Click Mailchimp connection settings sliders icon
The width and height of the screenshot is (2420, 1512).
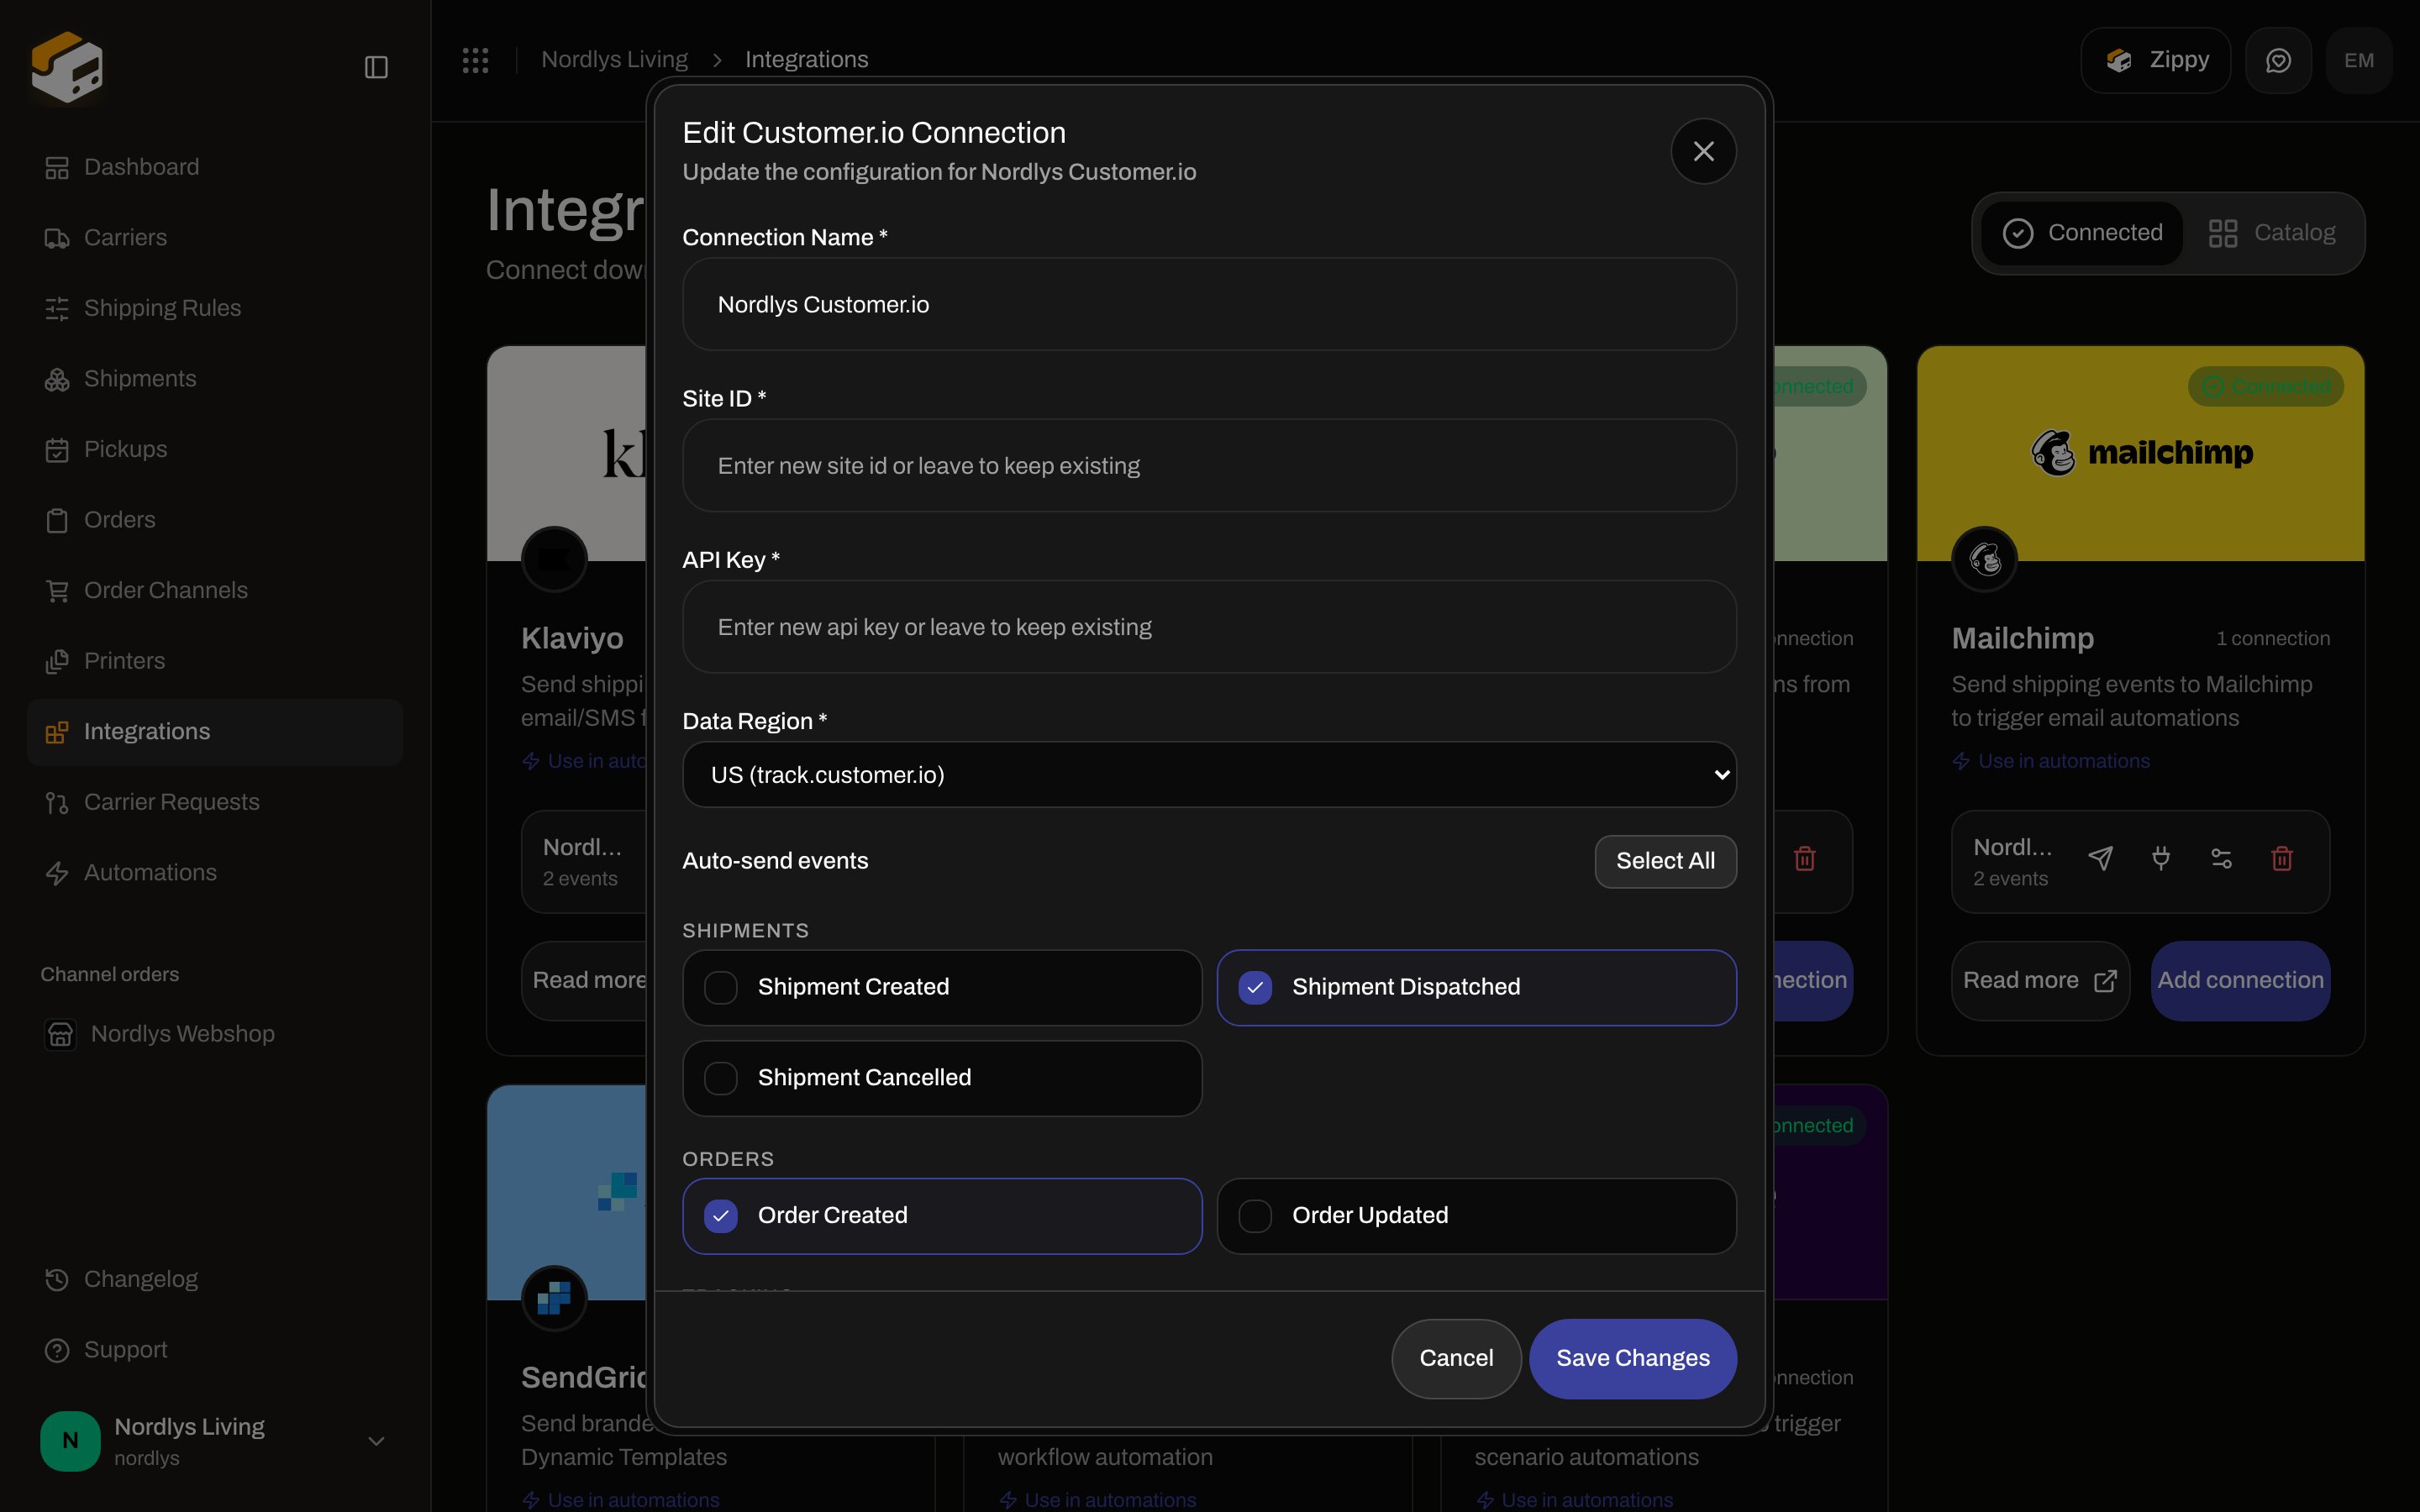2221,859
